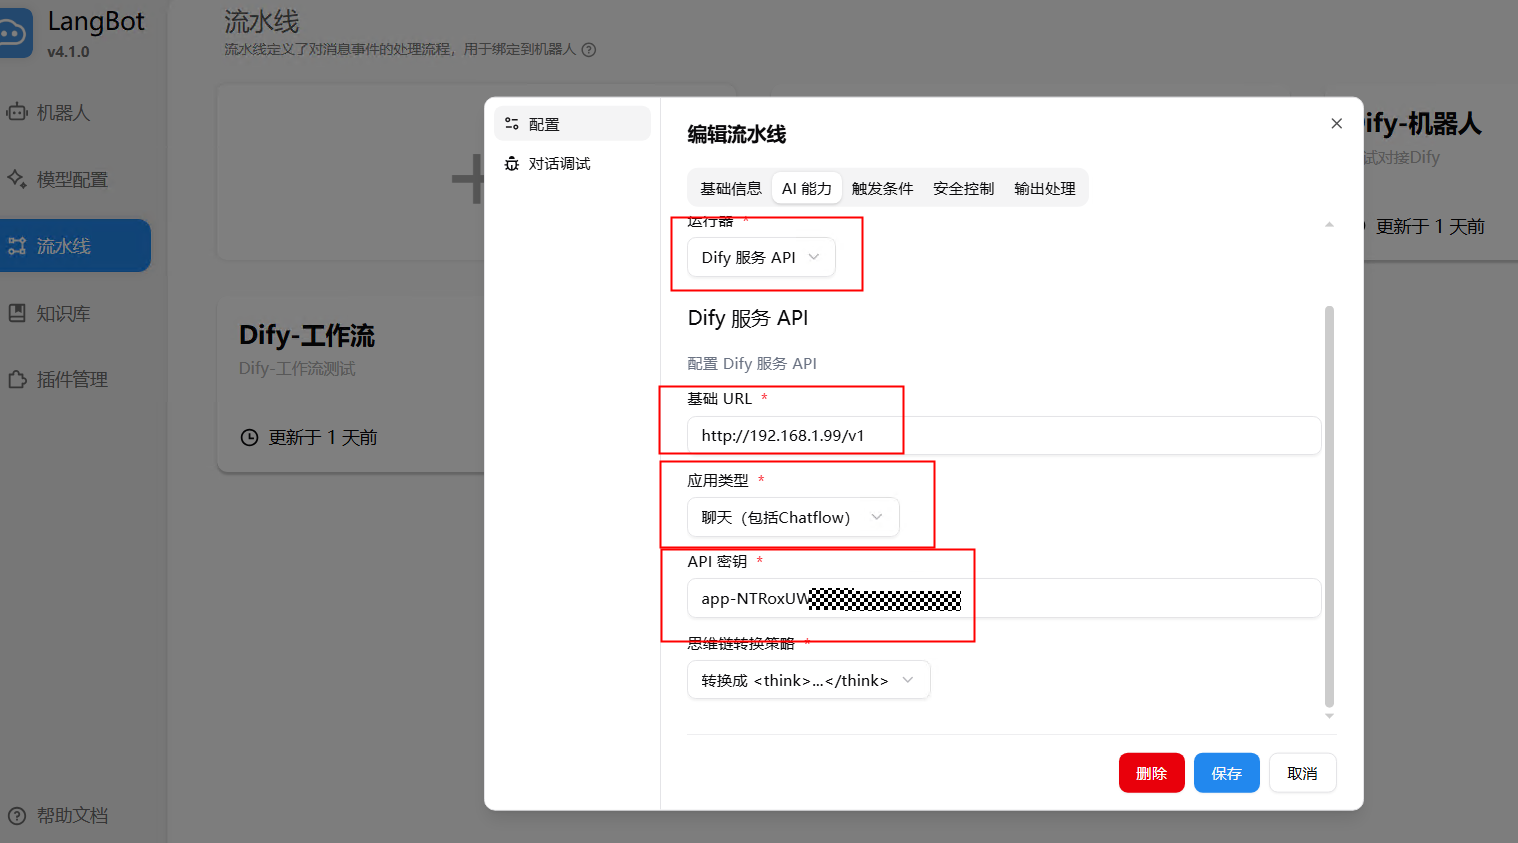Open the 运行器 dropdown set to Dify 服务 API

click(x=761, y=257)
